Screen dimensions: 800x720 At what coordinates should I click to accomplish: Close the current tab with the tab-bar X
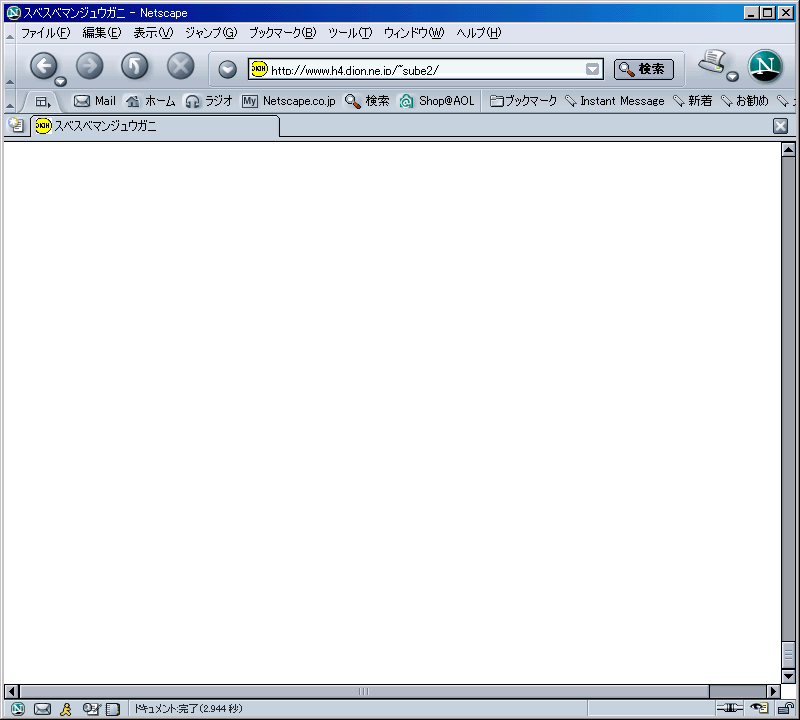780,126
